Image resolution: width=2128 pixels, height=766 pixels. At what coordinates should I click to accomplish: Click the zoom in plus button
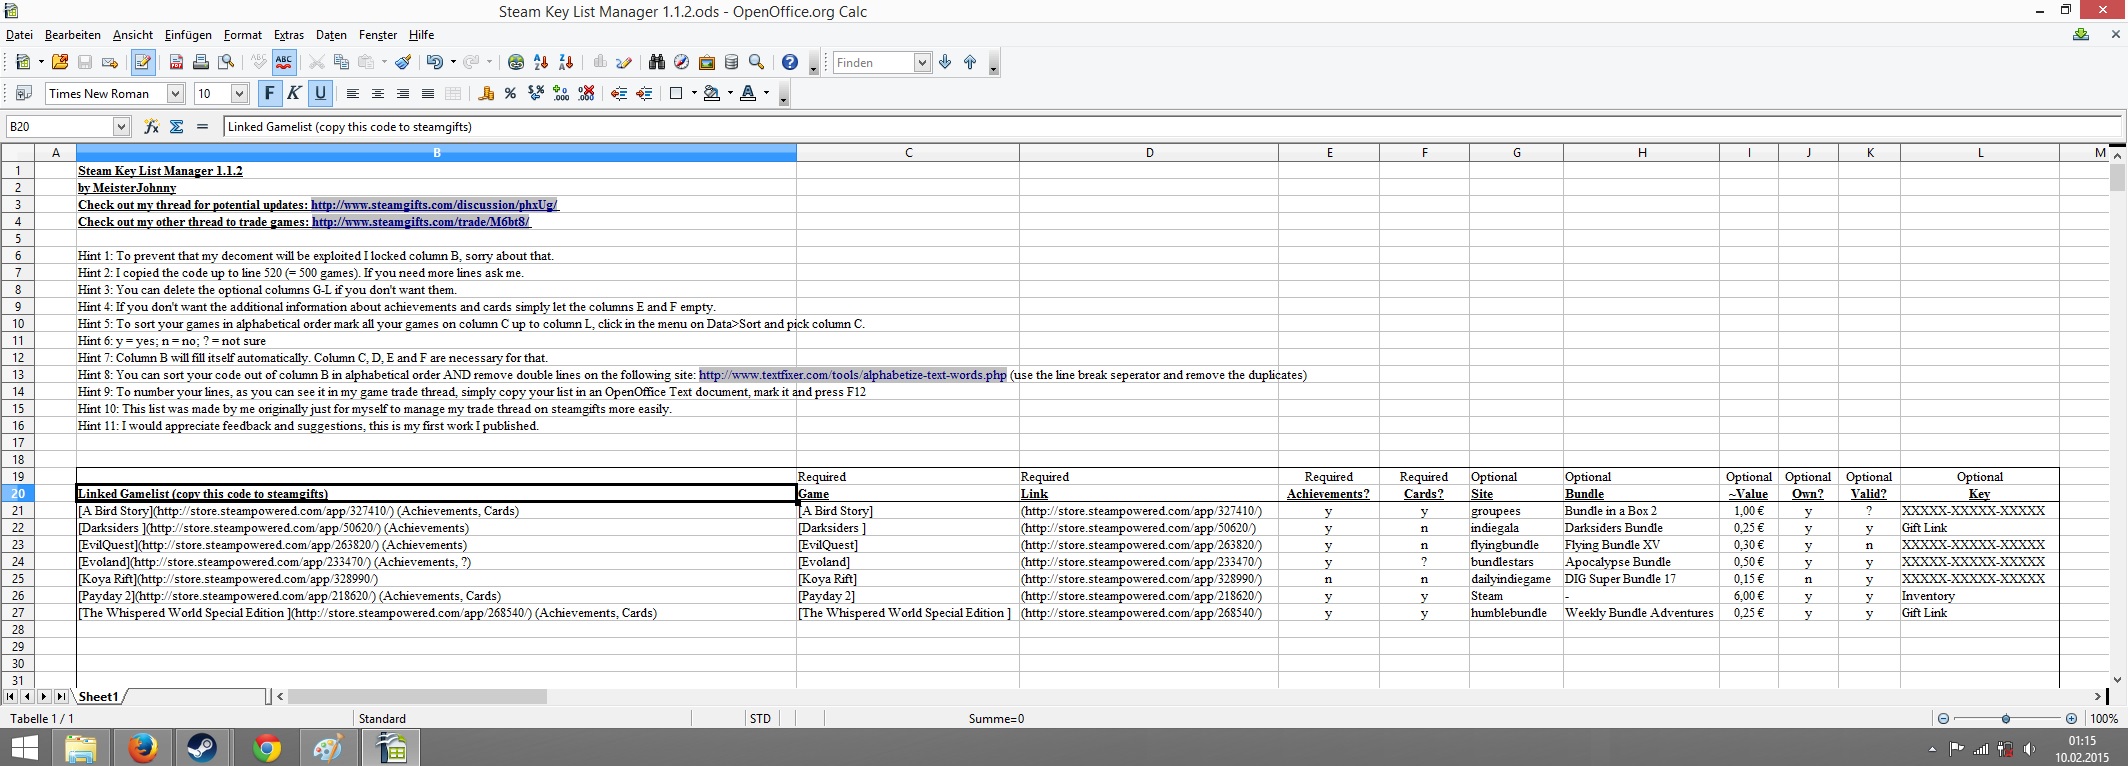pos(2071,718)
